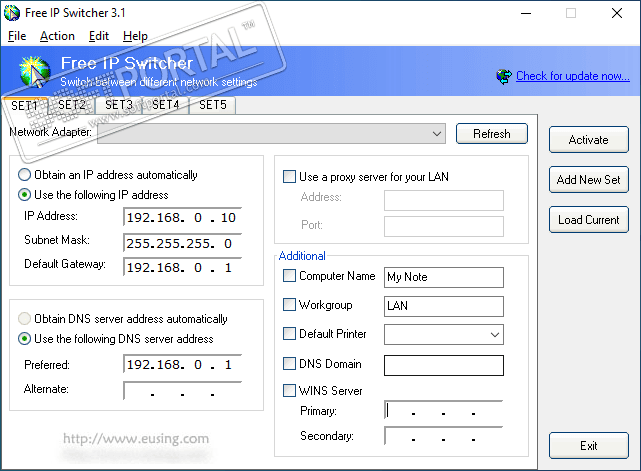This screenshot has width=641, height=471.
Task: Switch to the SET1 tab
Action: coord(24,105)
